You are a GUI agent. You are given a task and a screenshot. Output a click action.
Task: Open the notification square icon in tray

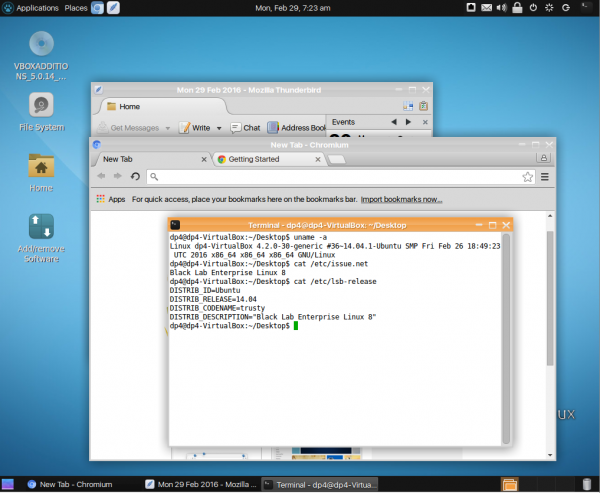pyautogui.click(x=471, y=7)
